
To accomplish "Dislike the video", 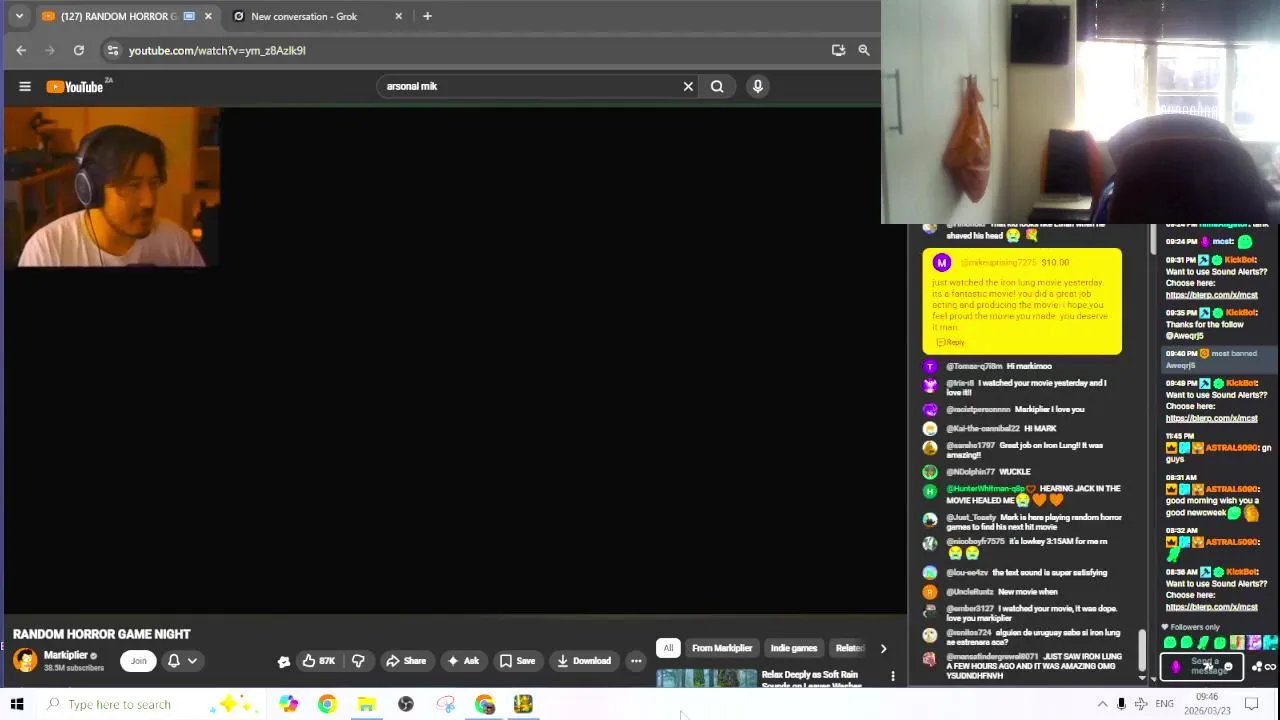I will click(x=358, y=660).
